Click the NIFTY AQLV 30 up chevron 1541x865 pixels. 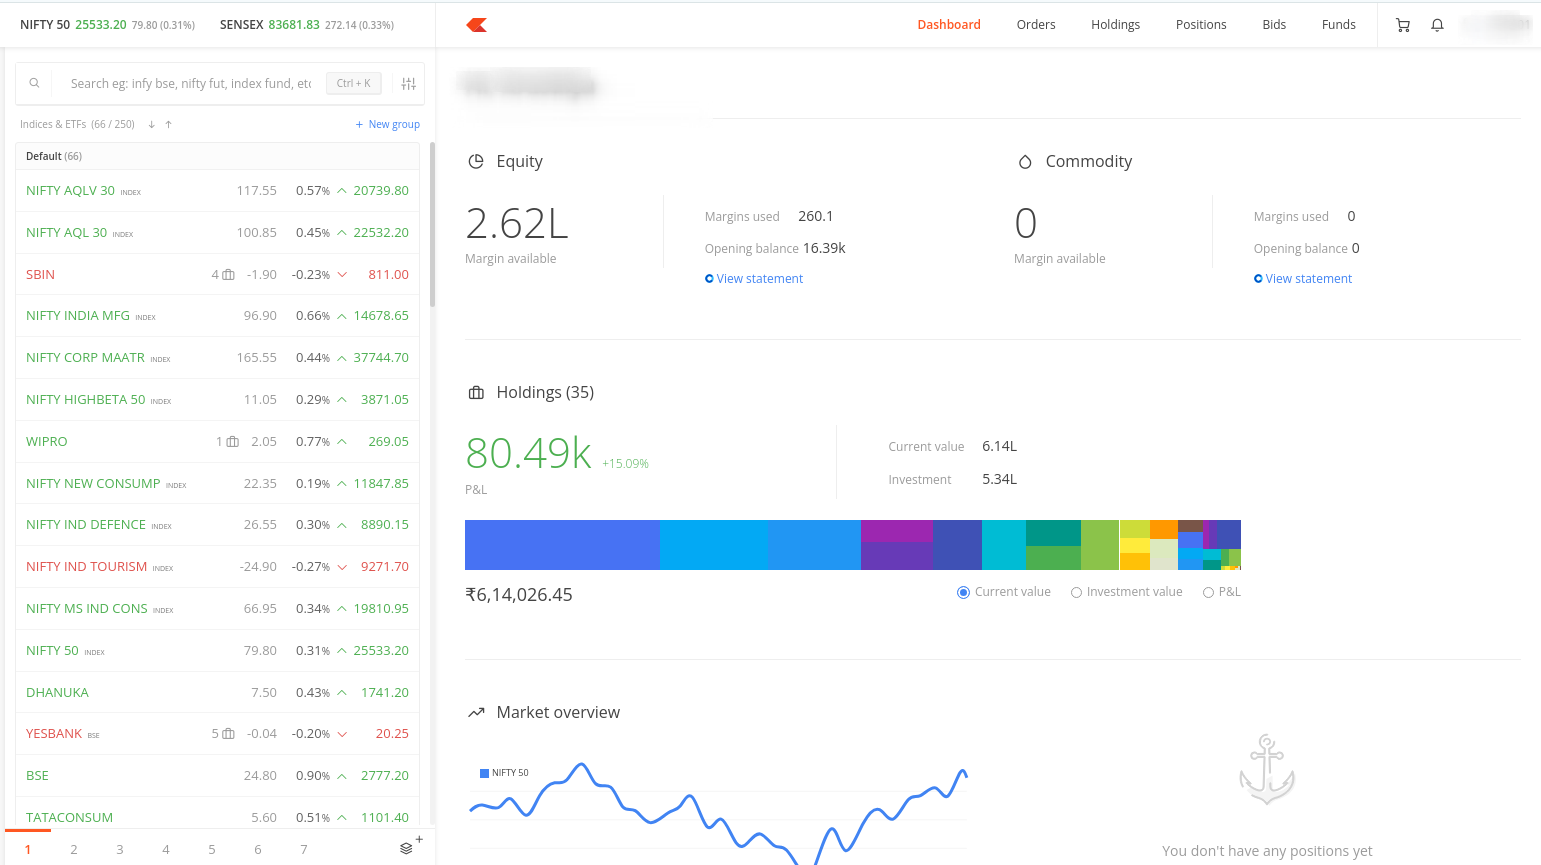(342, 191)
